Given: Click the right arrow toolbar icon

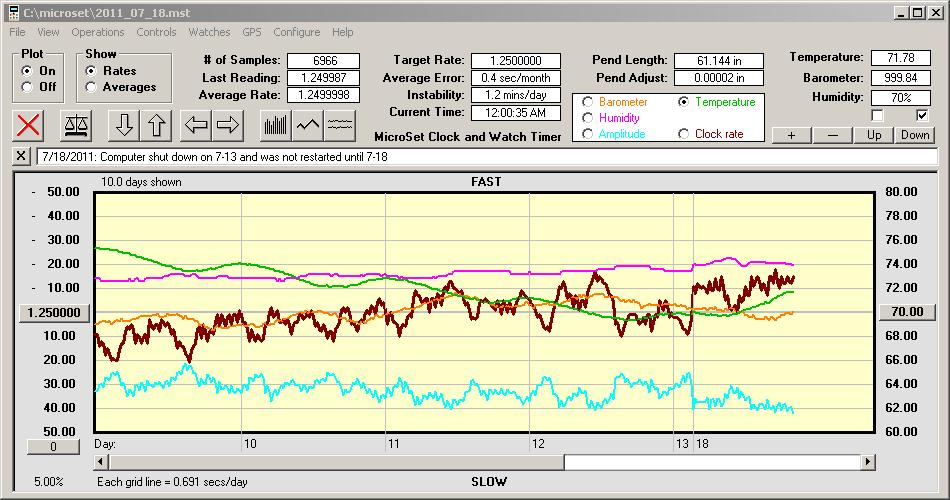Looking at the screenshot, I should (x=228, y=125).
